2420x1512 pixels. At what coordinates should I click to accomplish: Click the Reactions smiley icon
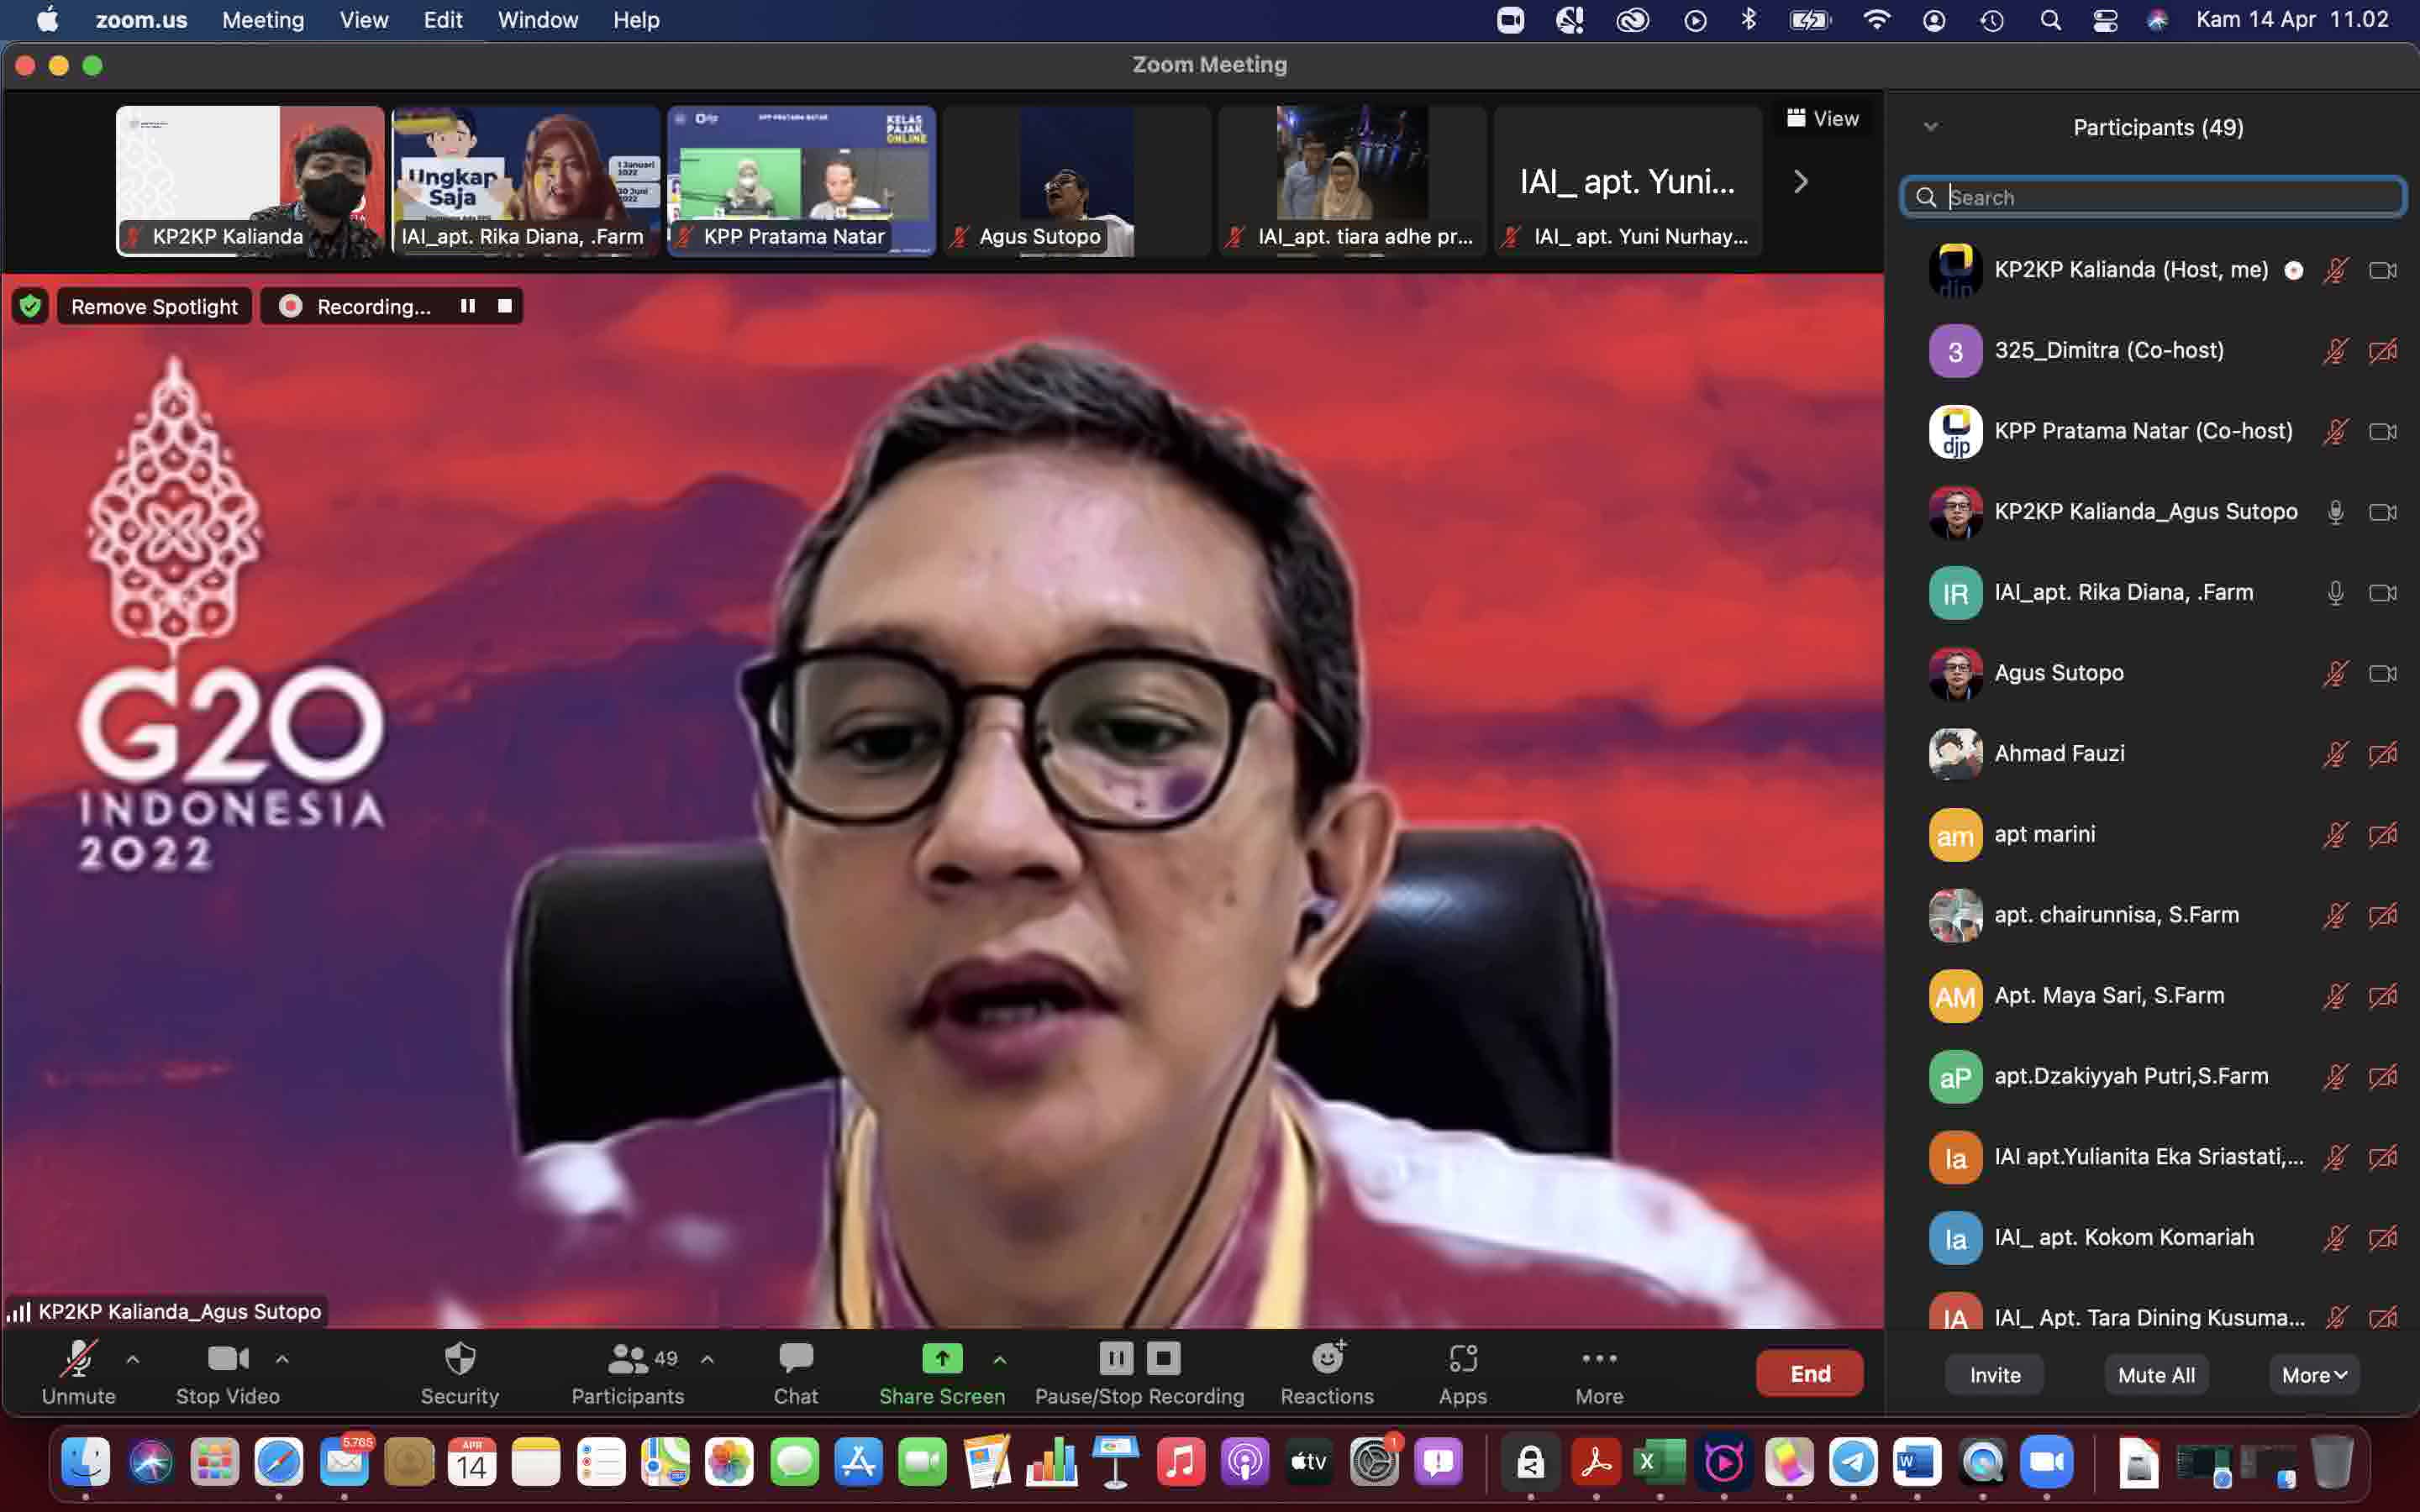[x=1327, y=1359]
